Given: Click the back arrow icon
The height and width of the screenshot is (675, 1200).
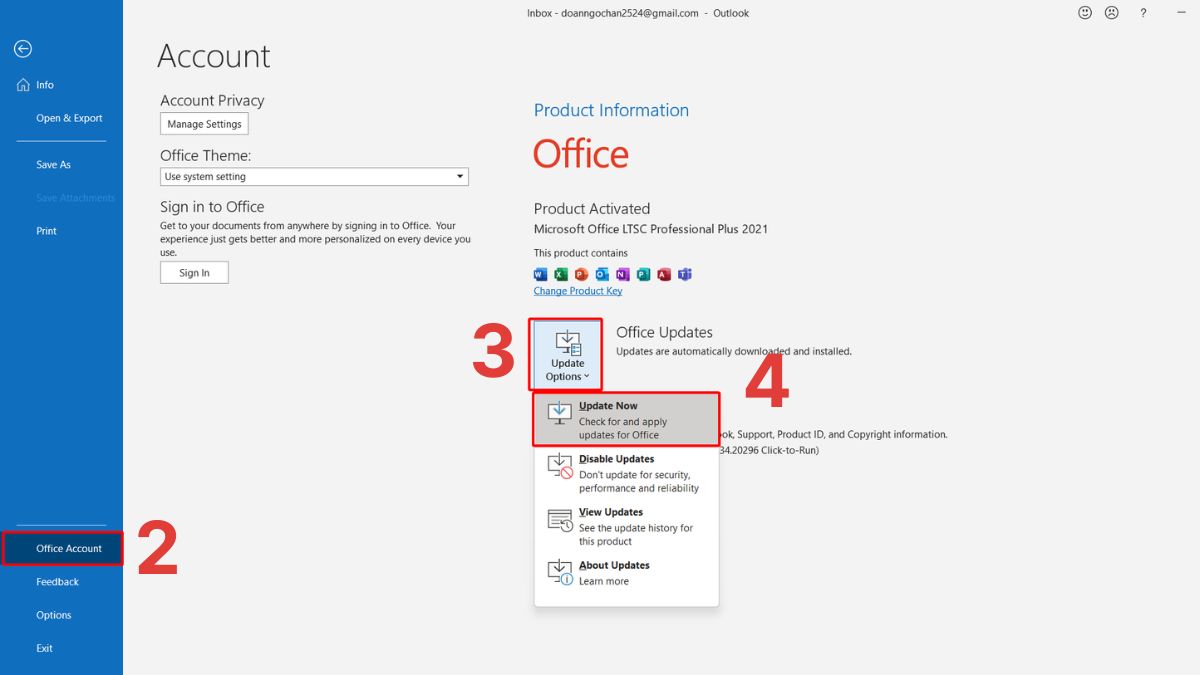Looking at the screenshot, I should [23, 49].
